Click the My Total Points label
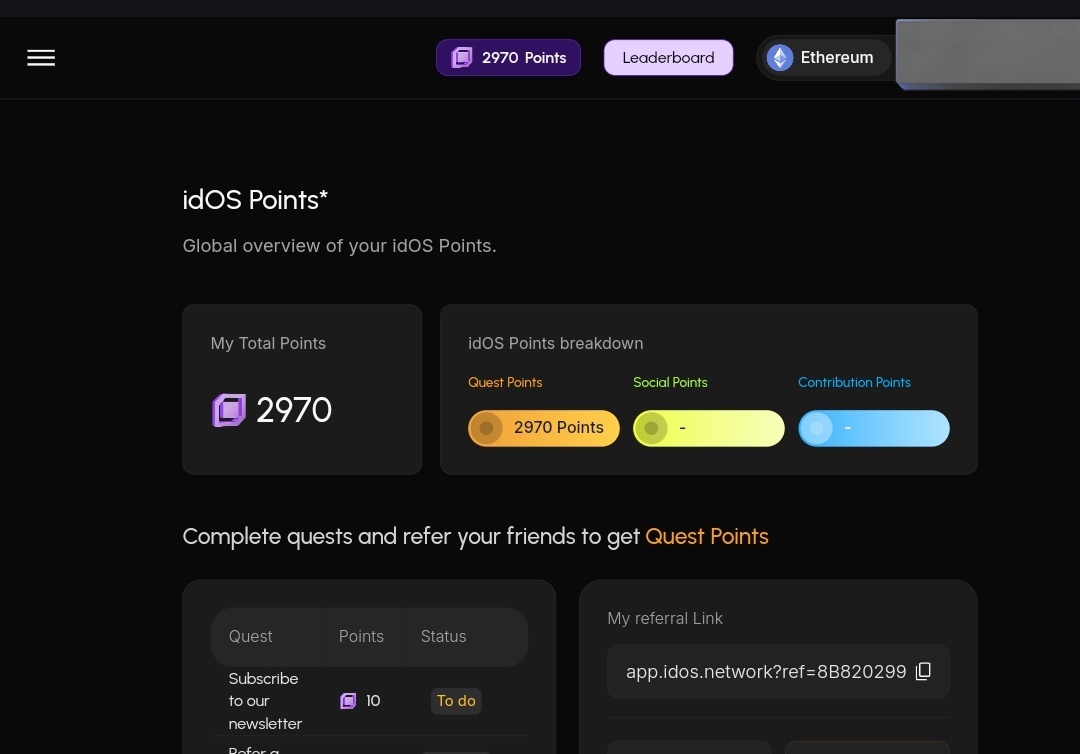 (268, 343)
